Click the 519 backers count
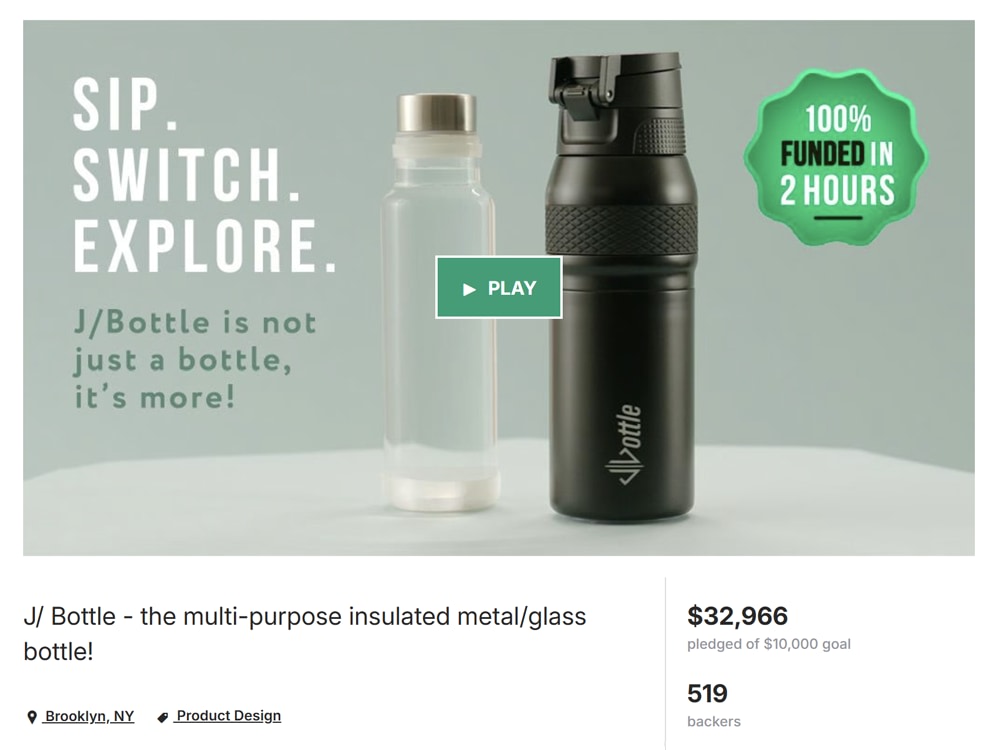The image size is (1000, 750). [x=707, y=693]
